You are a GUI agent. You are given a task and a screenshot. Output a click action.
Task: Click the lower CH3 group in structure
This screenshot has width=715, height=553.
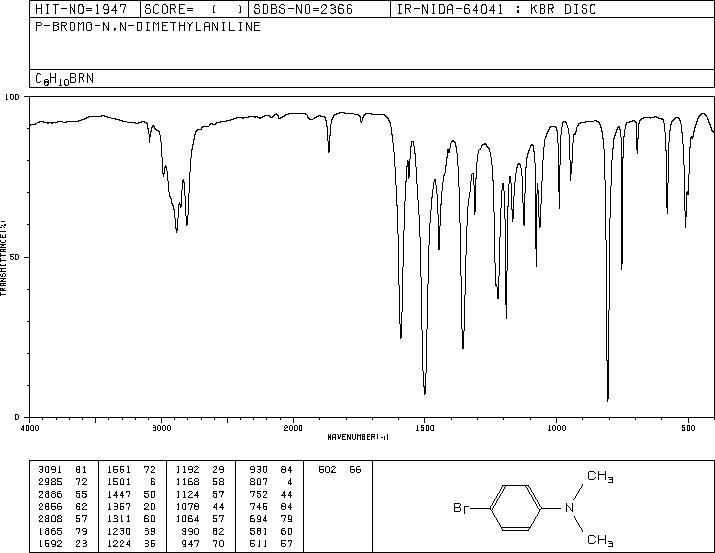tap(600, 540)
